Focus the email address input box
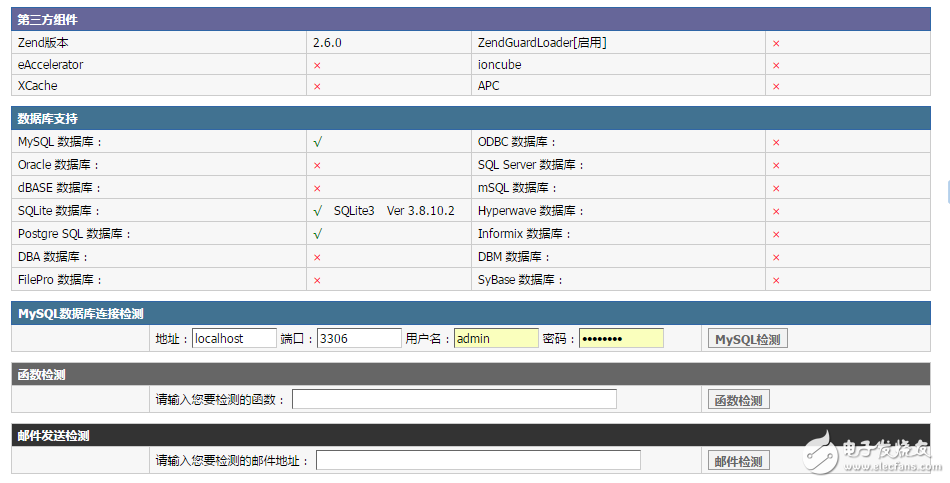The height and width of the screenshot is (483, 950). [x=478, y=460]
